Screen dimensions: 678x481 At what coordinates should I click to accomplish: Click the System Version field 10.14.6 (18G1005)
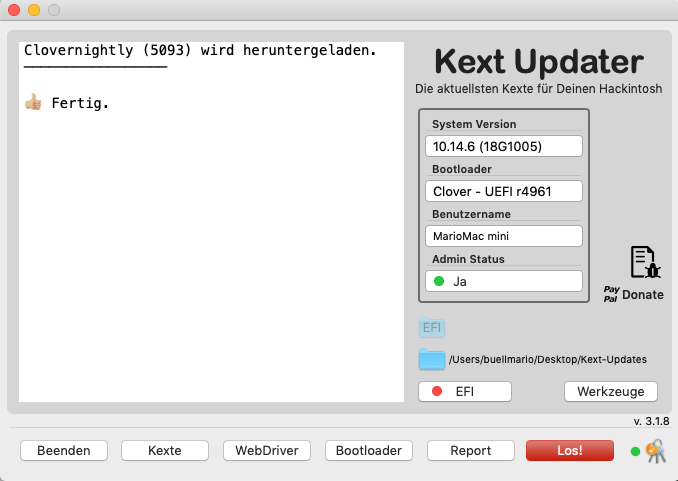[x=504, y=146]
